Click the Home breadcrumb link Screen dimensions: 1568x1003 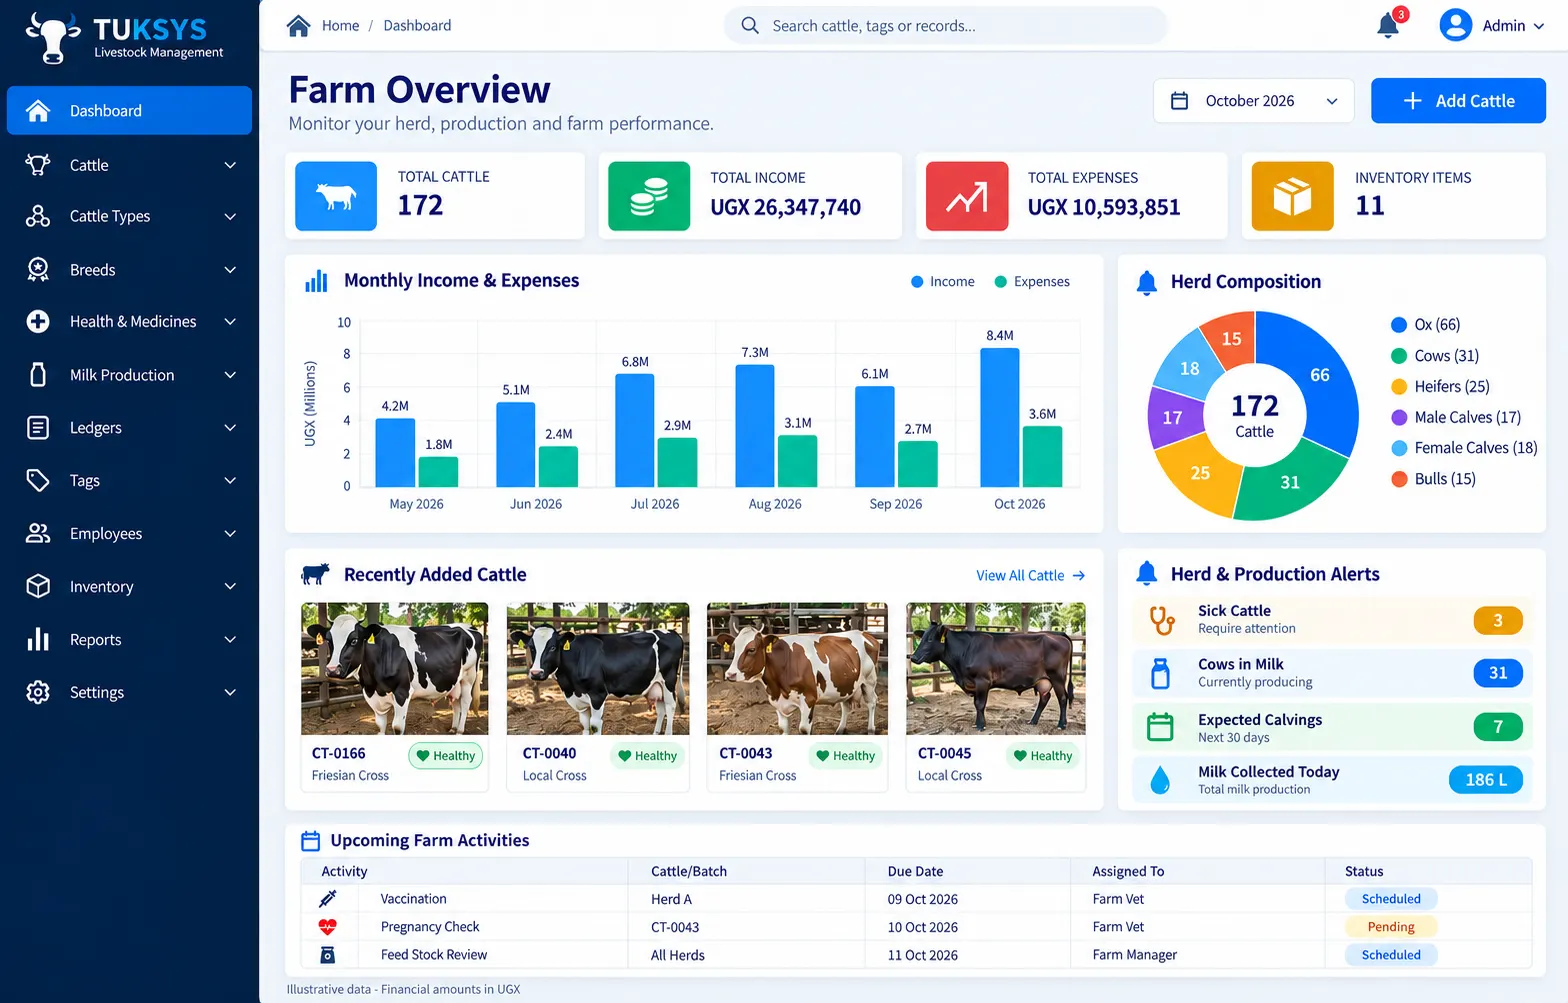(340, 26)
